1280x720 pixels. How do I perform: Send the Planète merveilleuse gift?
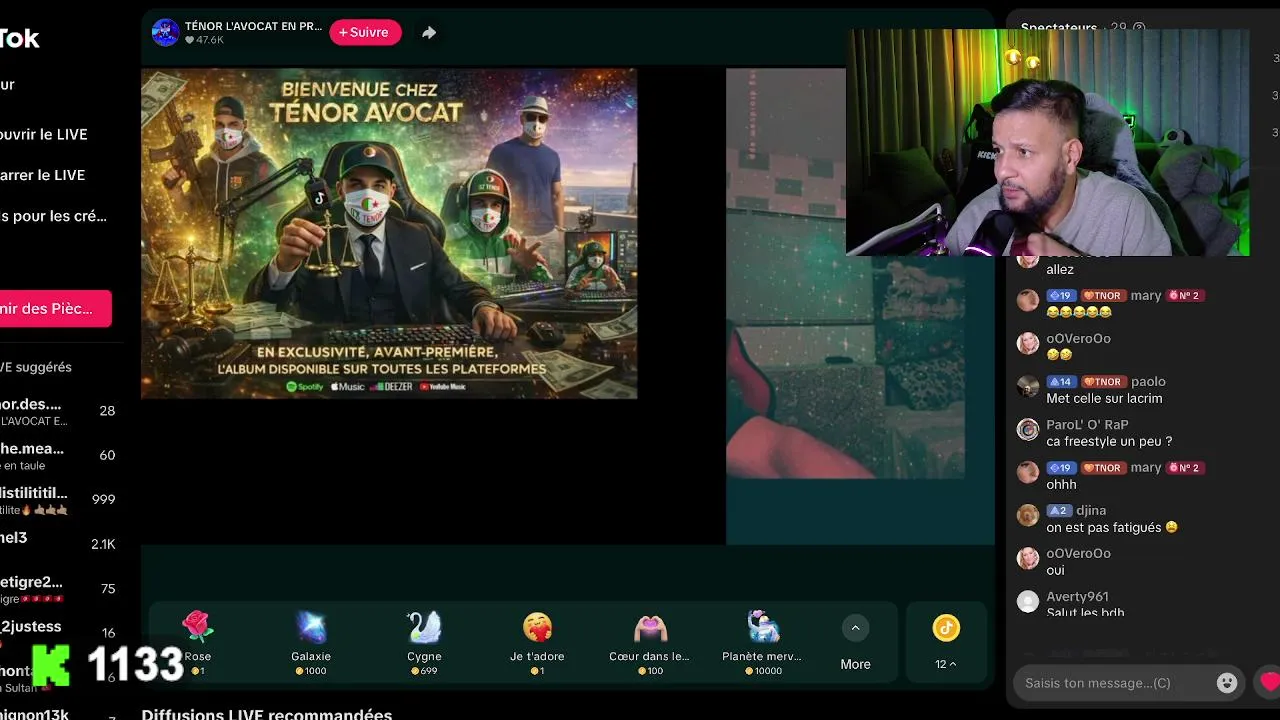point(763,642)
